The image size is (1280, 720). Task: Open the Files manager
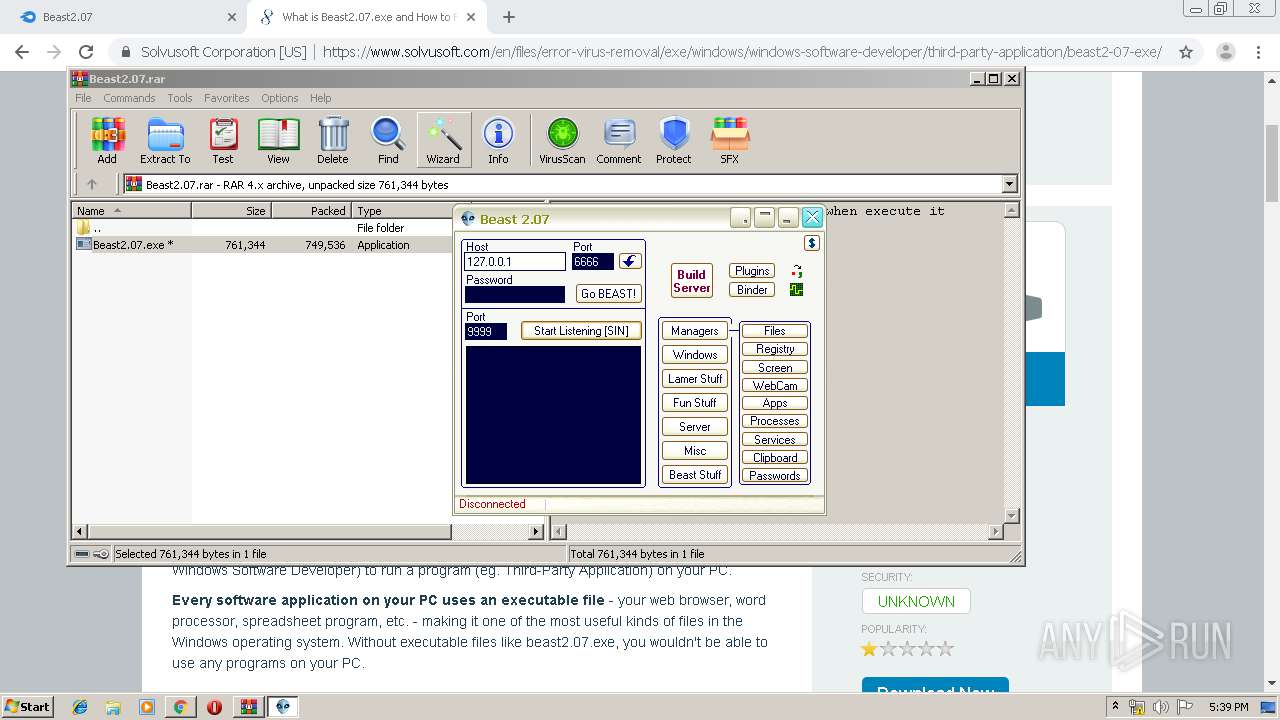coord(775,331)
